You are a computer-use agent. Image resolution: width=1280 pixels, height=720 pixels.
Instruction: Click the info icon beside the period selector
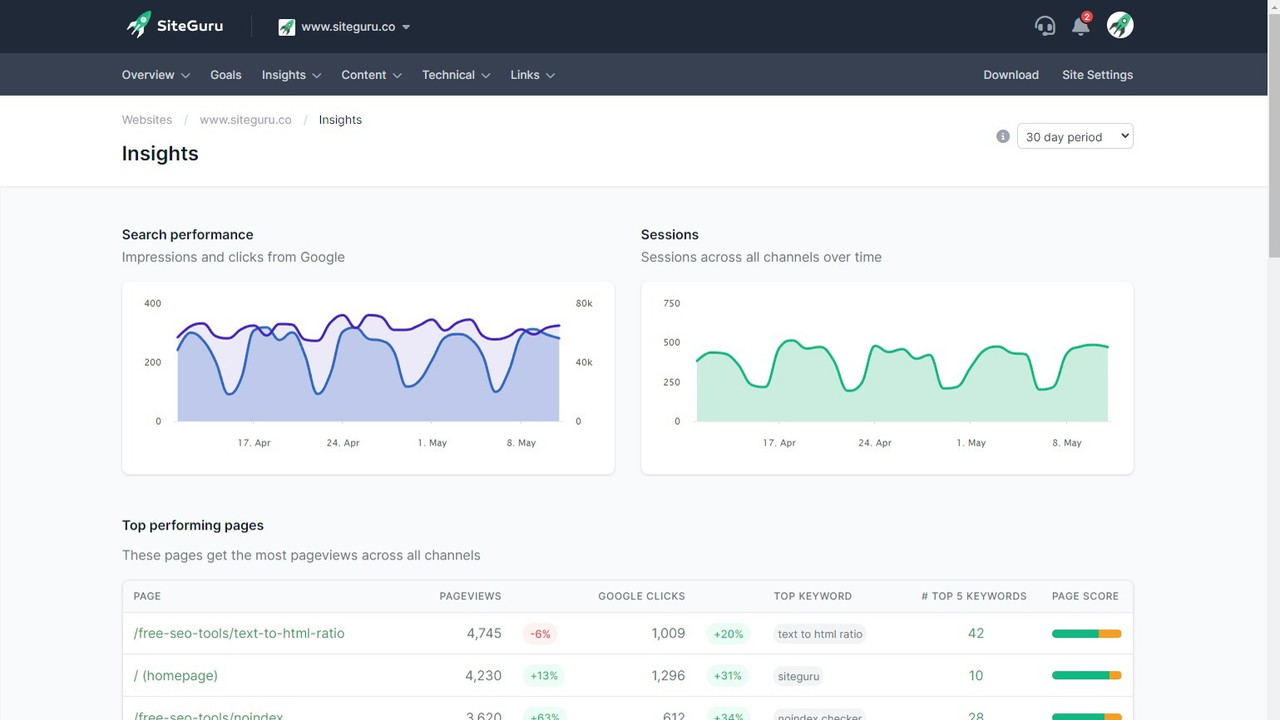1002,135
